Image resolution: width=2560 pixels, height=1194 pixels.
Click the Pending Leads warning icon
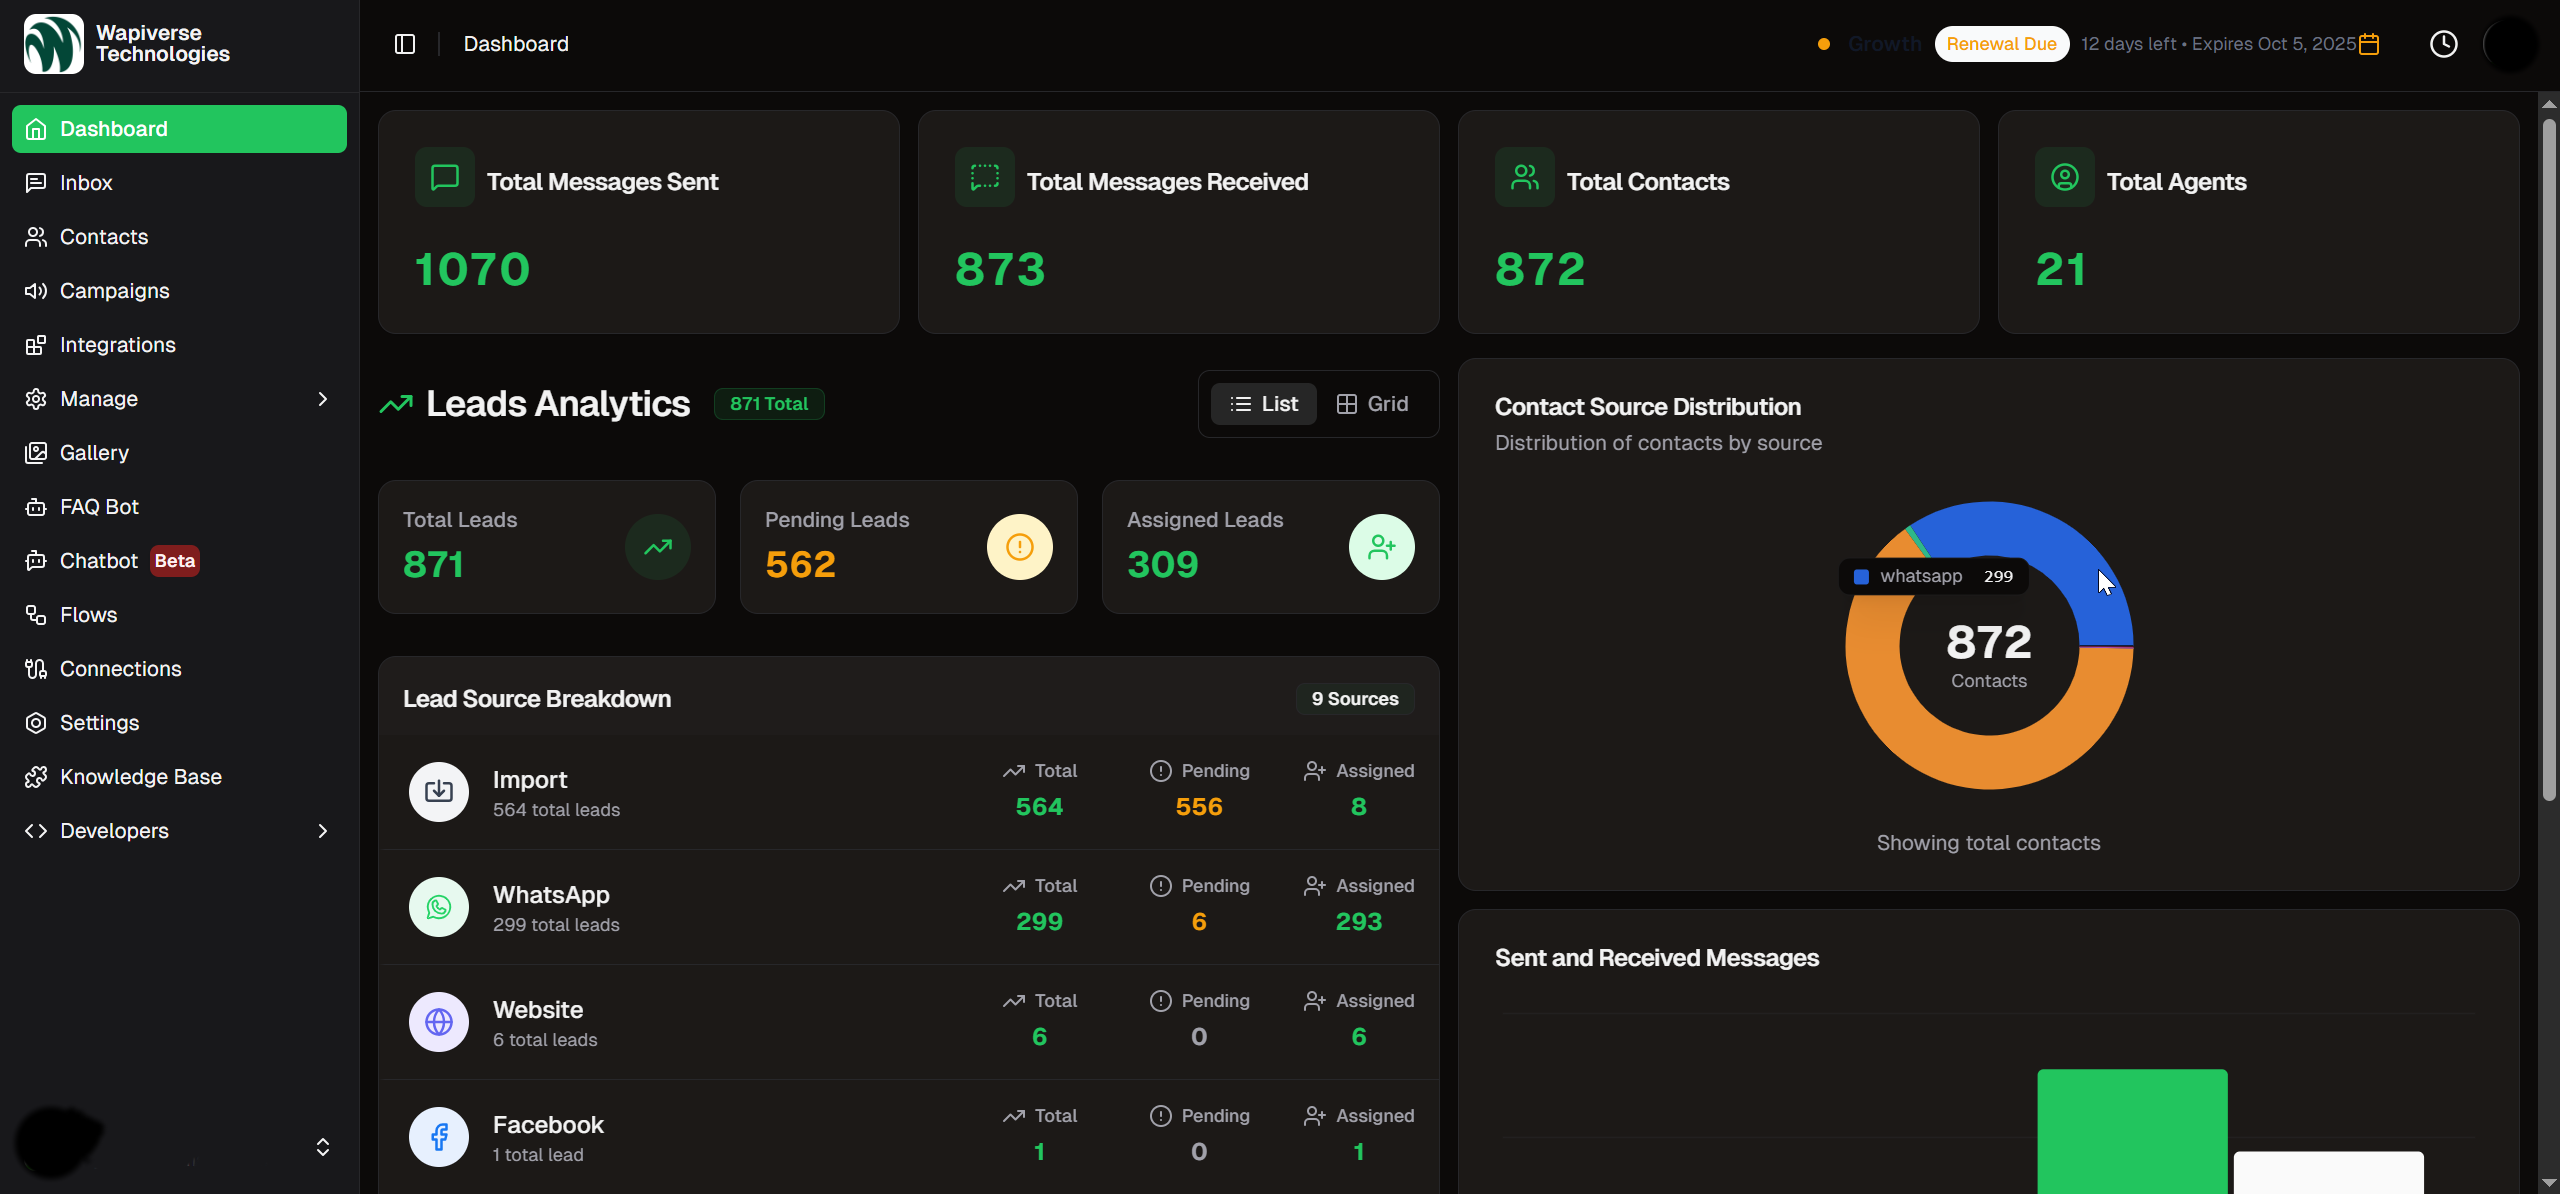[1019, 547]
